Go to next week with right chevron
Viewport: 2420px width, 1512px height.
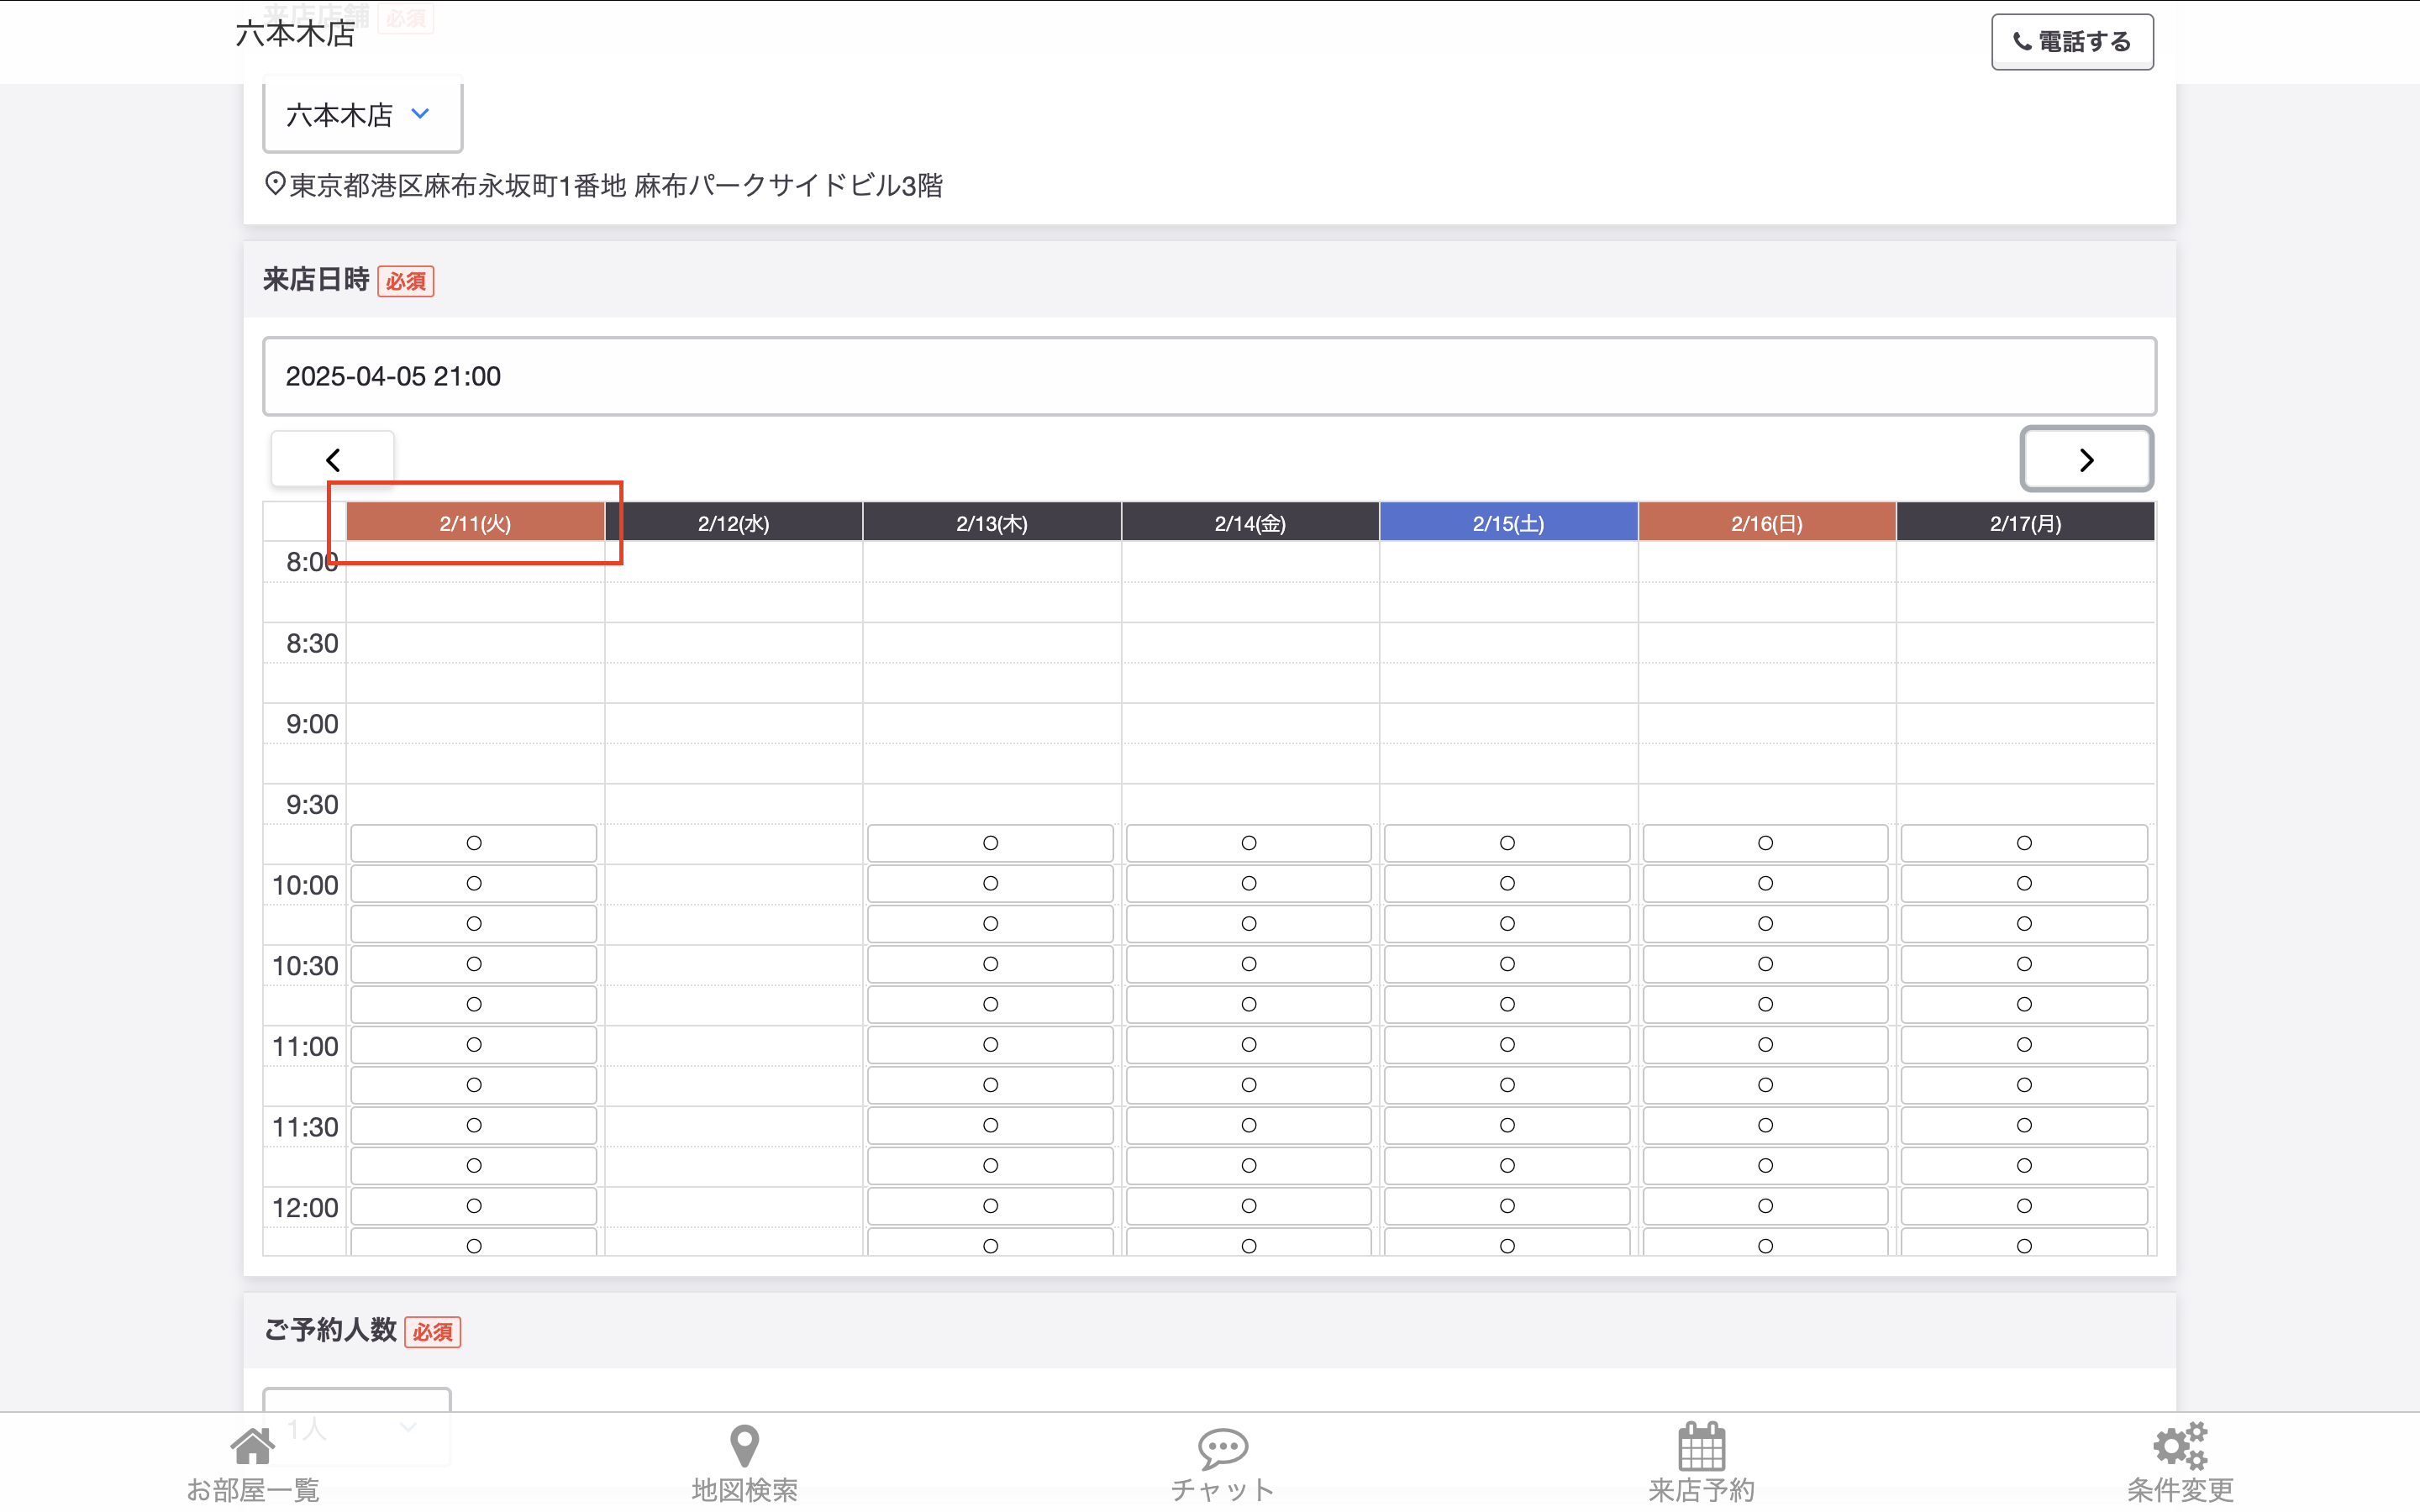(x=2086, y=460)
